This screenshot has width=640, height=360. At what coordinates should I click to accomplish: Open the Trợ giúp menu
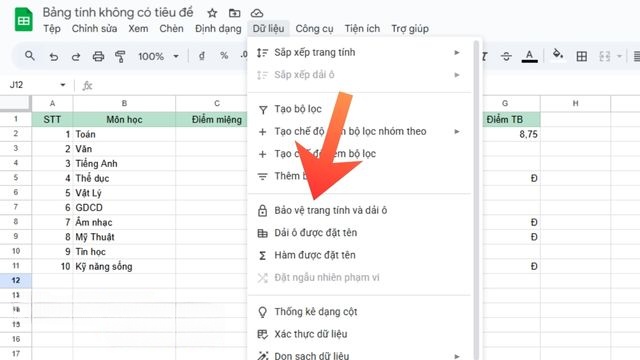click(x=410, y=29)
